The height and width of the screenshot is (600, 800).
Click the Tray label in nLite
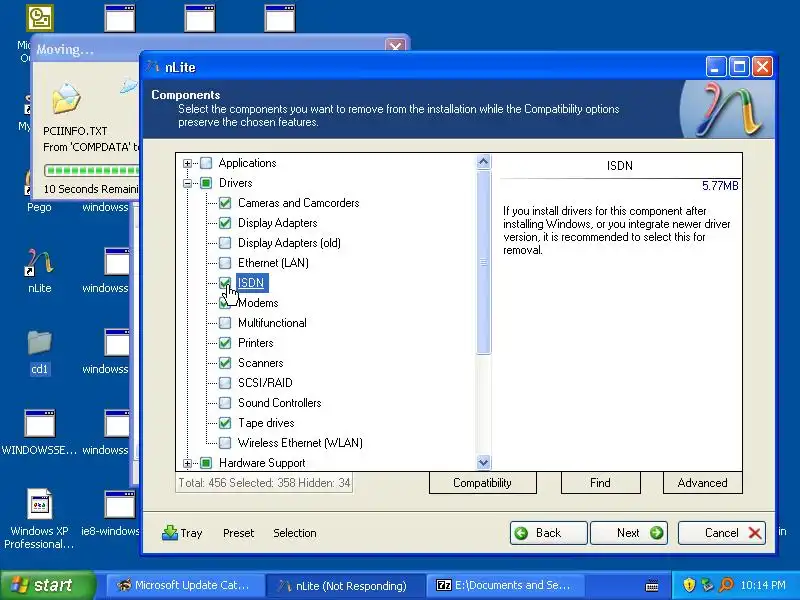pos(191,533)
